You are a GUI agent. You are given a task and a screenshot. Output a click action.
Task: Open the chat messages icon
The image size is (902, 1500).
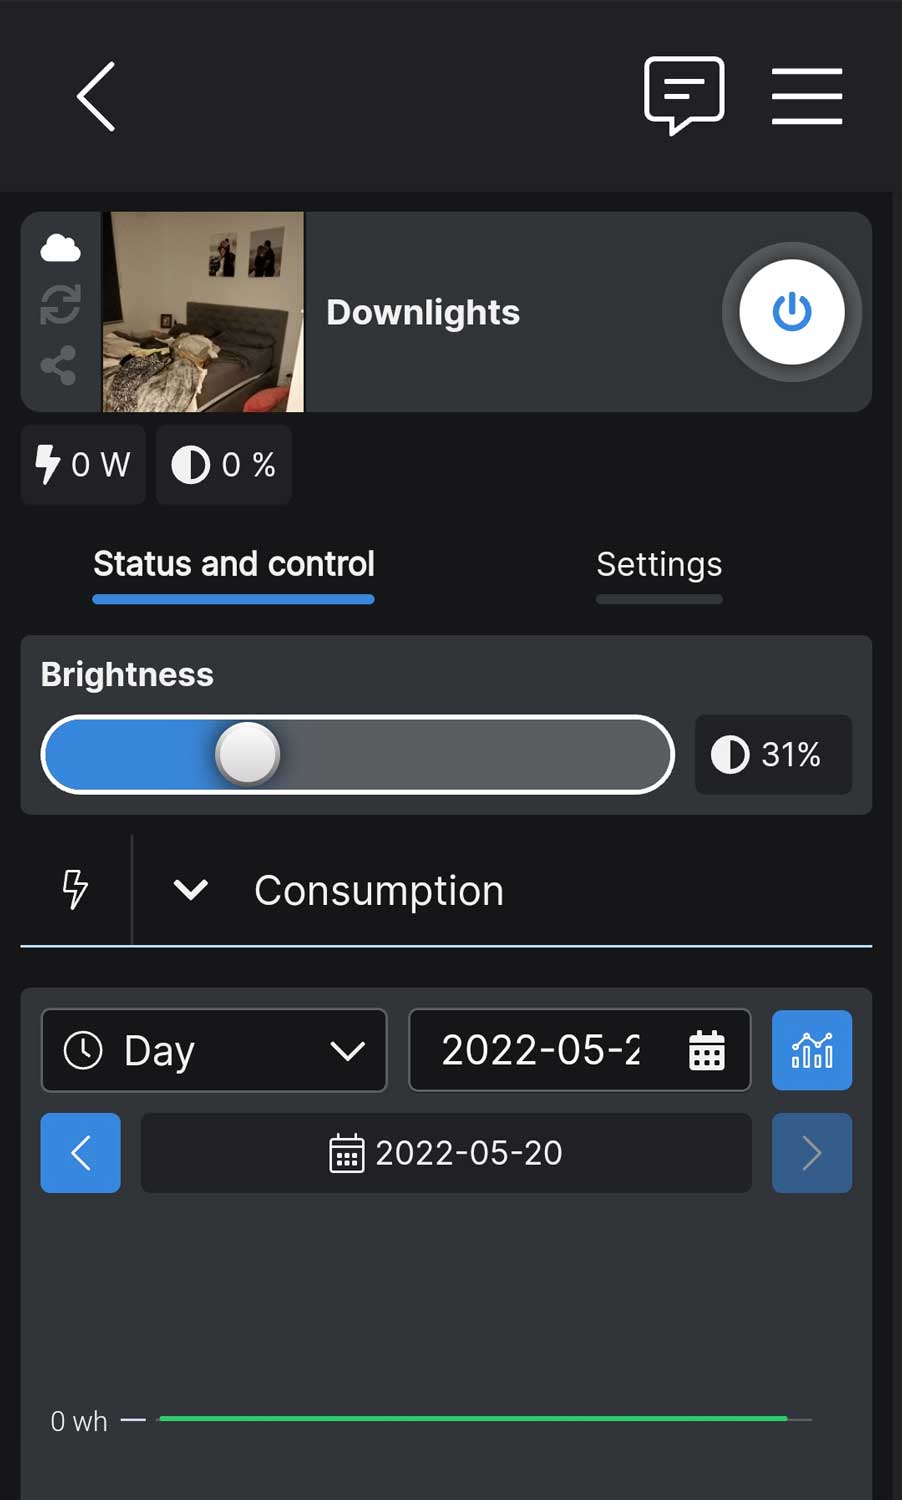684,95
